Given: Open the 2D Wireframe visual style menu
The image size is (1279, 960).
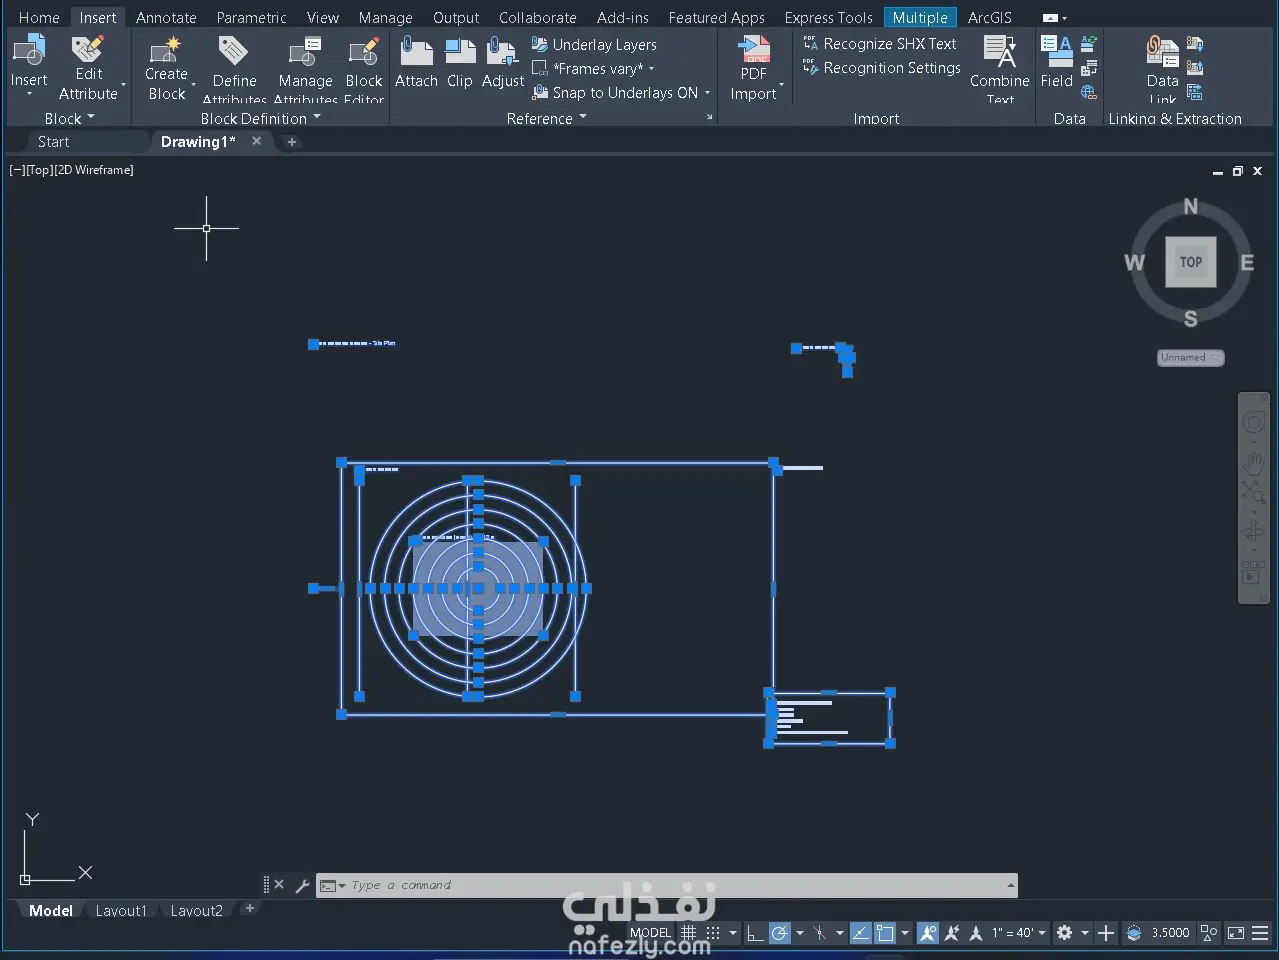Looking at the screenshot, I should [94, 170].
